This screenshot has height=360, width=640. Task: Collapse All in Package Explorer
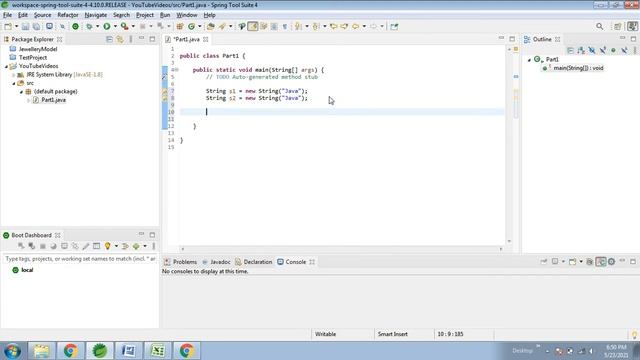109,39
